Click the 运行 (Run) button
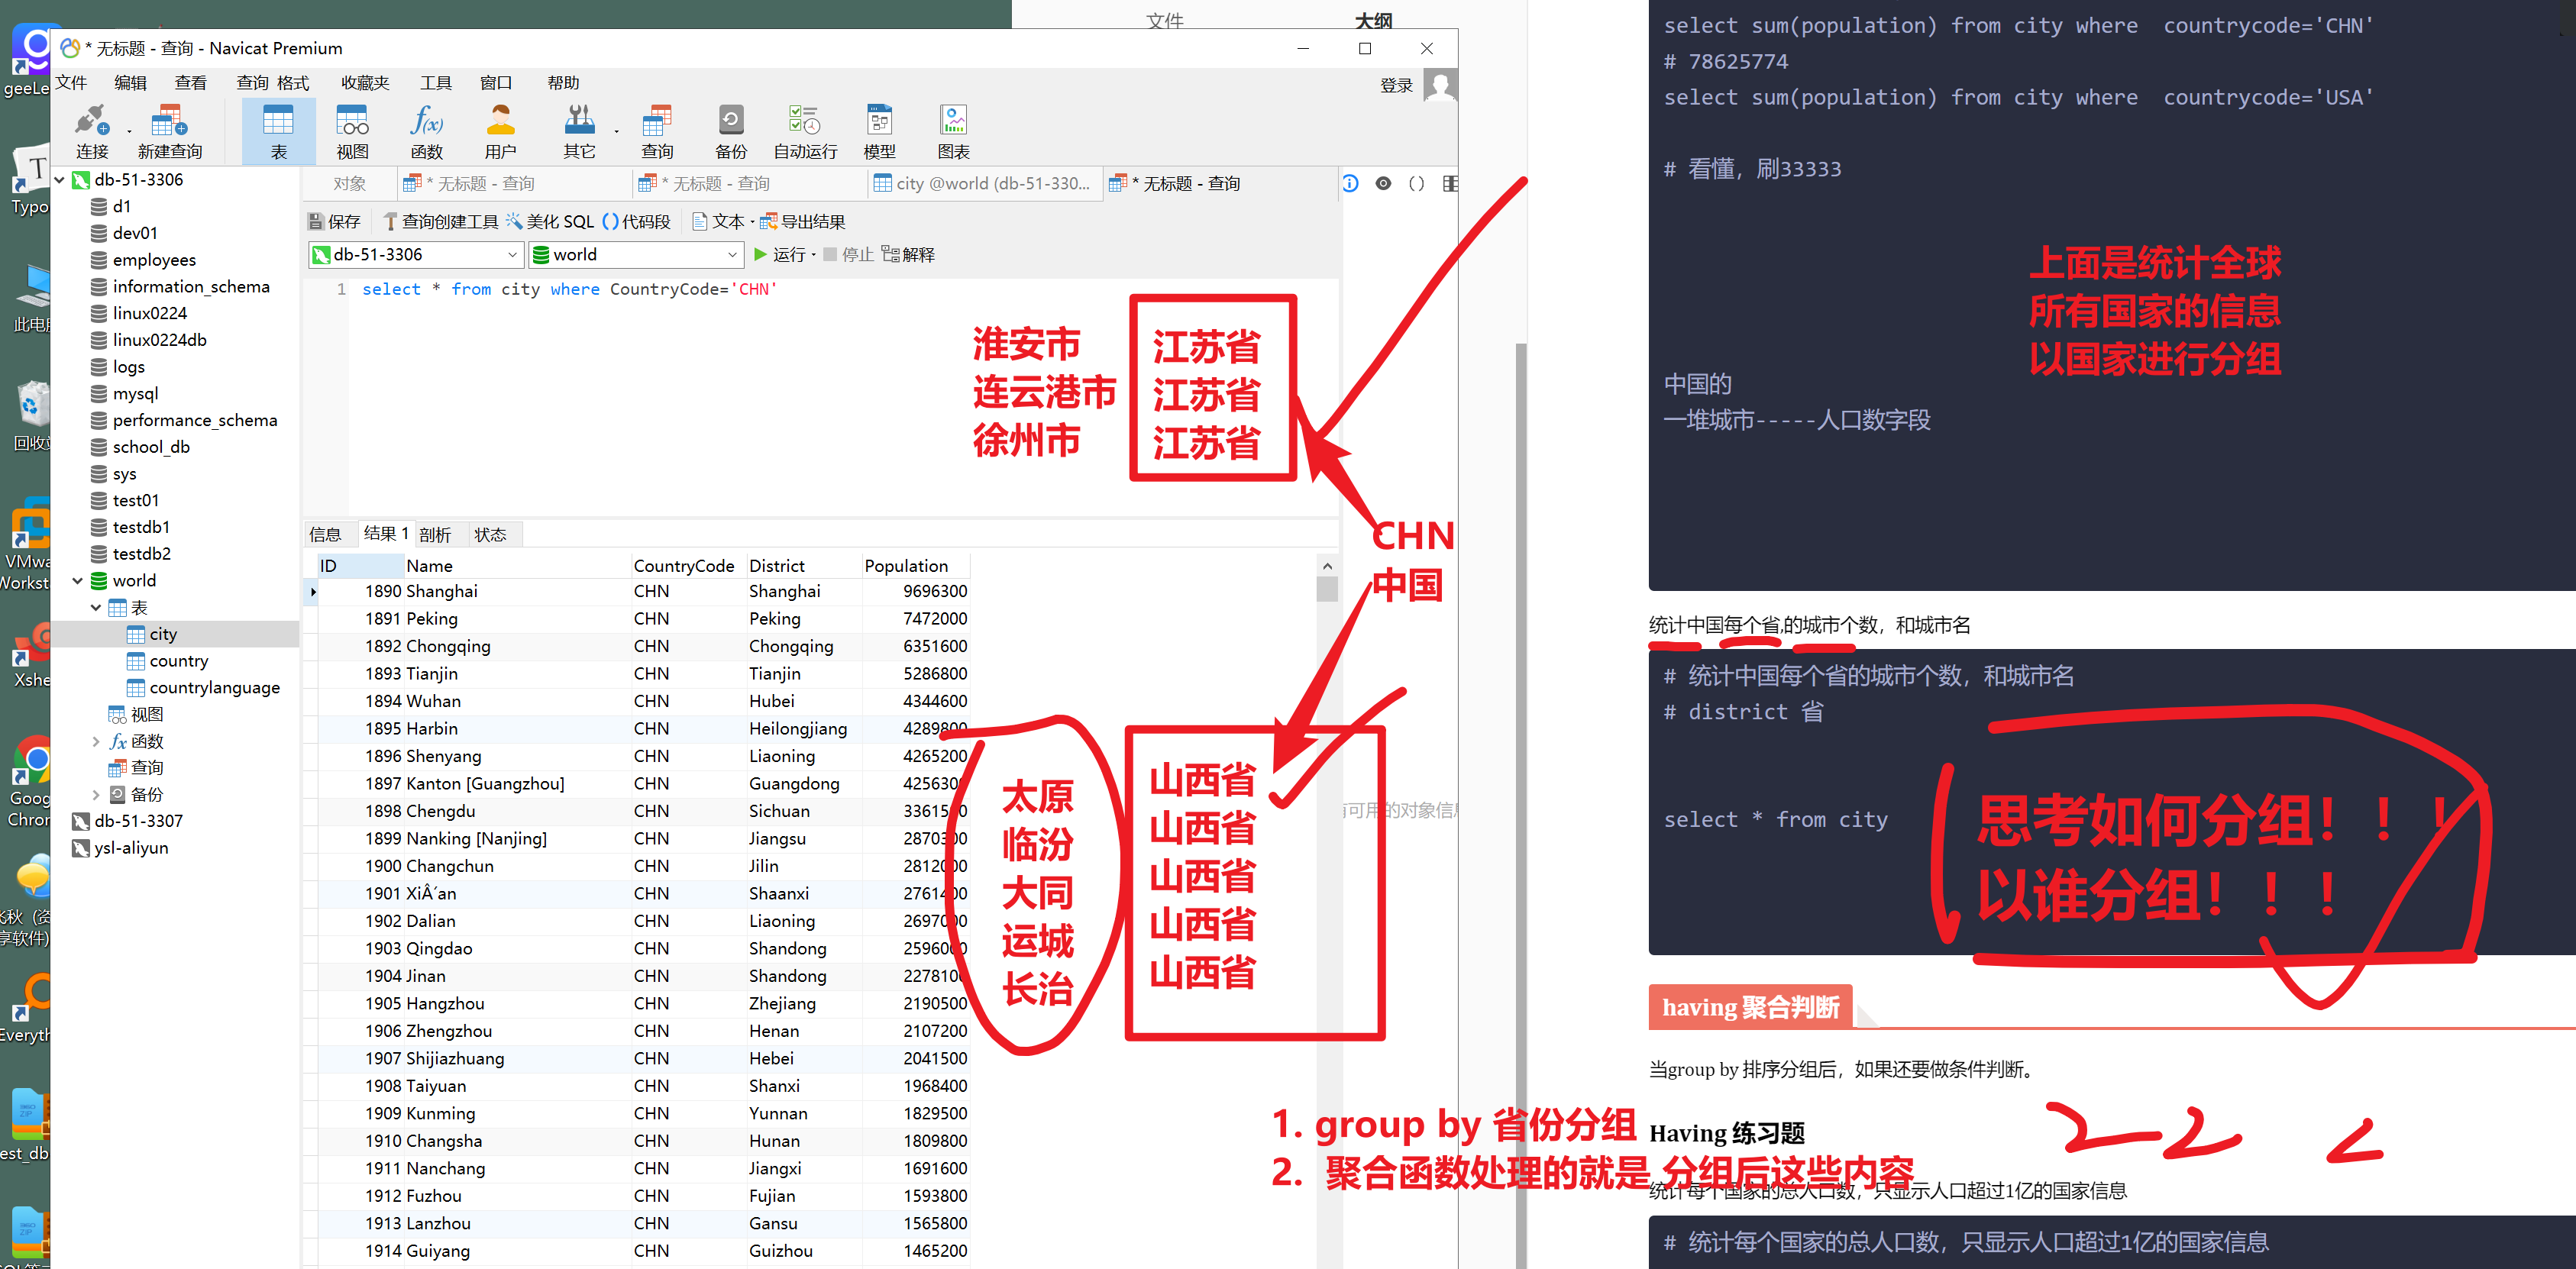This screenshot has height=1269, width=2576. 779,255
